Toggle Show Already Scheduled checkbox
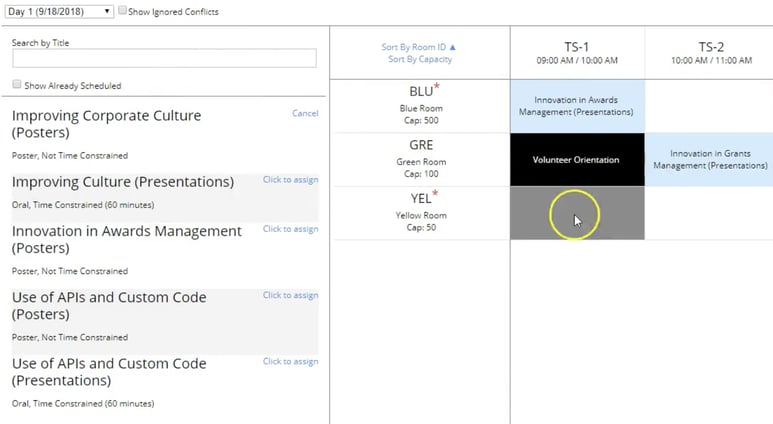773x424 pixels. click(17, 85)
